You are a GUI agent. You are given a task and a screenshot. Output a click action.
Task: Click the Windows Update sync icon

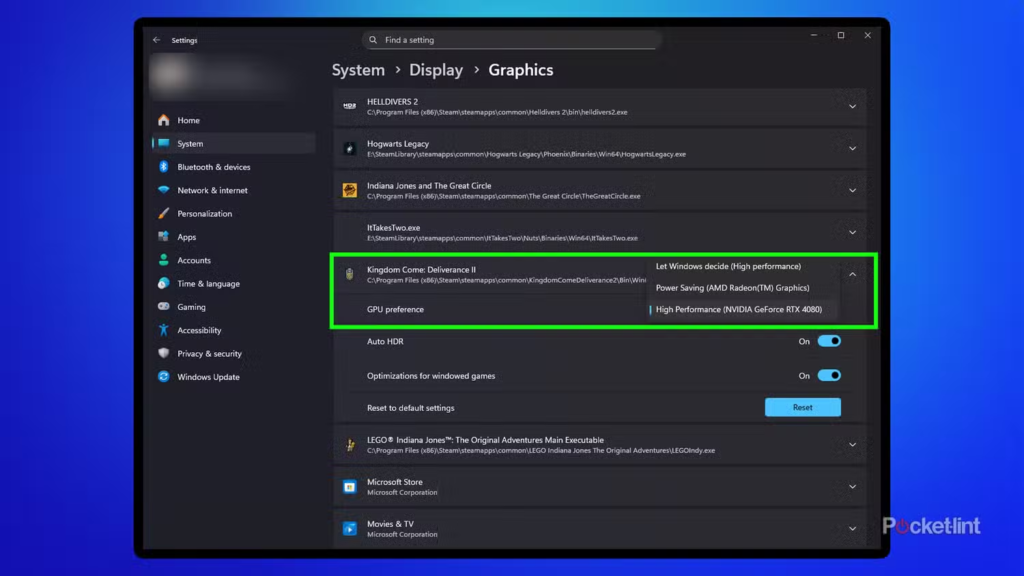[x=163, y=377]
